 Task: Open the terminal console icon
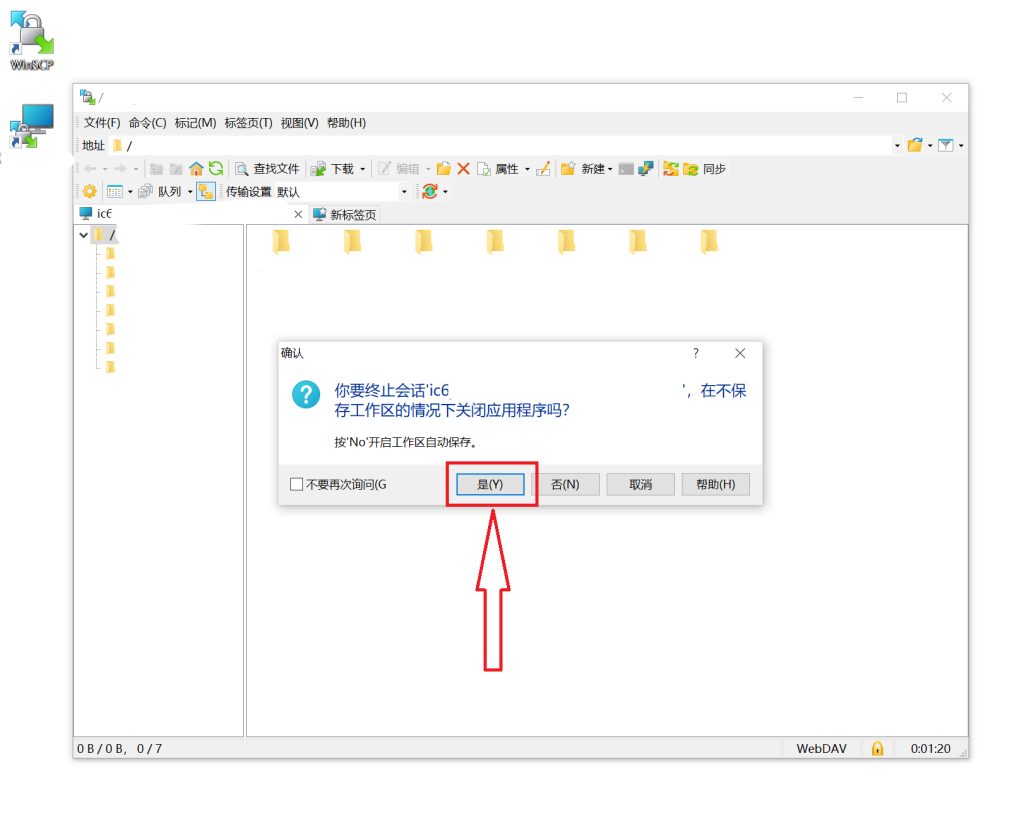tap(626, 169)
